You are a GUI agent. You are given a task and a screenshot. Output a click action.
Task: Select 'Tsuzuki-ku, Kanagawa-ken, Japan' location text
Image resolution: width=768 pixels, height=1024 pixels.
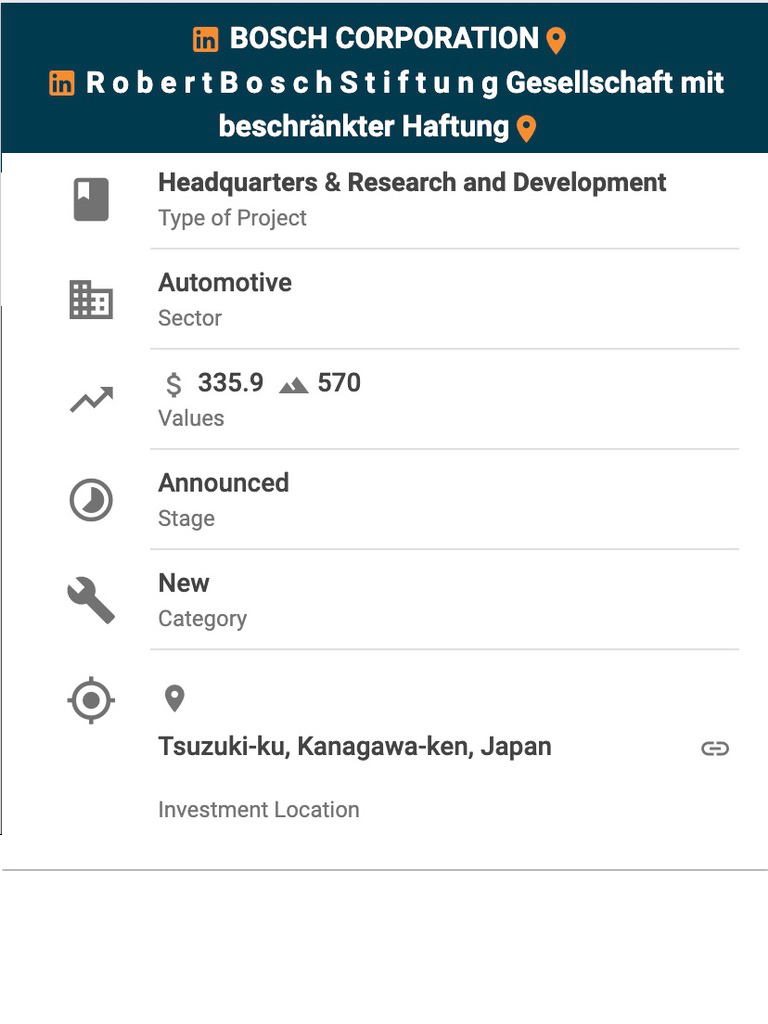pyautogui.click(x=354, y=747)
